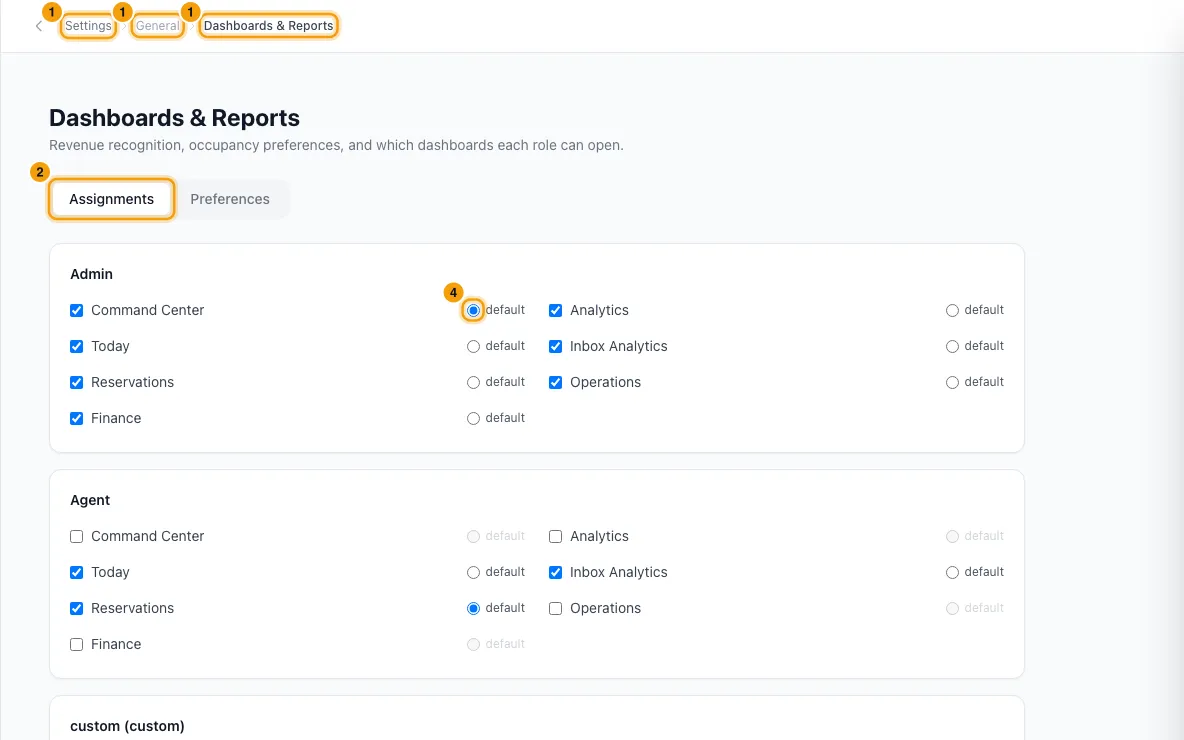
Task: Enable Agent Analytics checkbox
Action: pyautogui.click(x=556, y=537)
